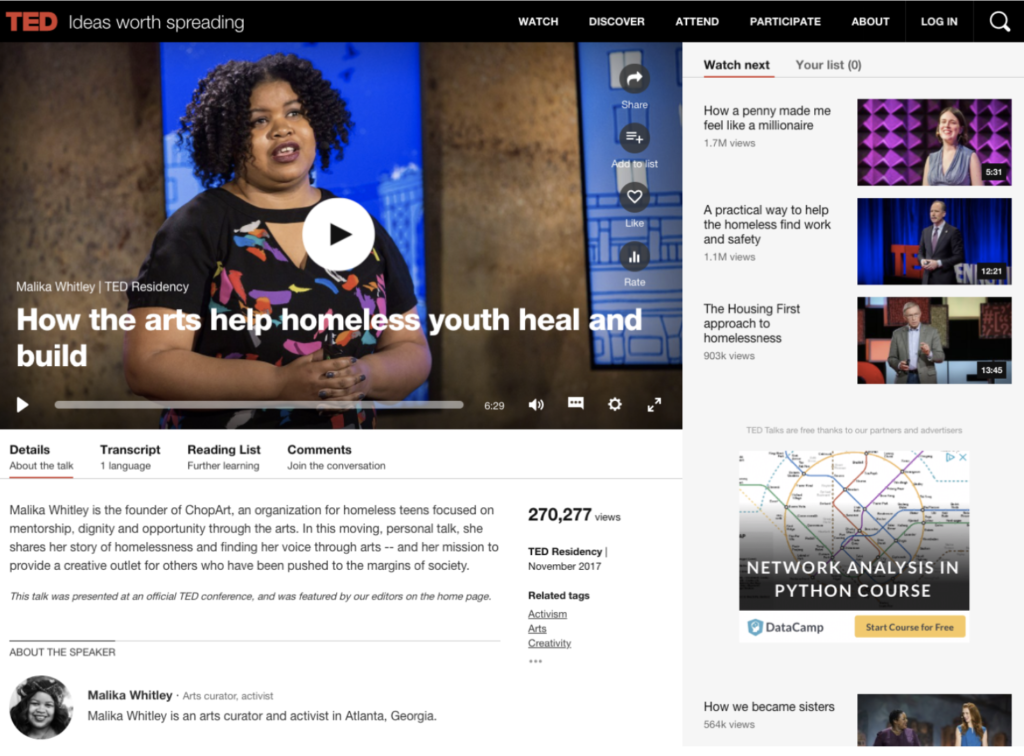This screenshot has height=756, width=1024.
Task: Expand more related tags ellipsis
Action: (x=535, y=661)
